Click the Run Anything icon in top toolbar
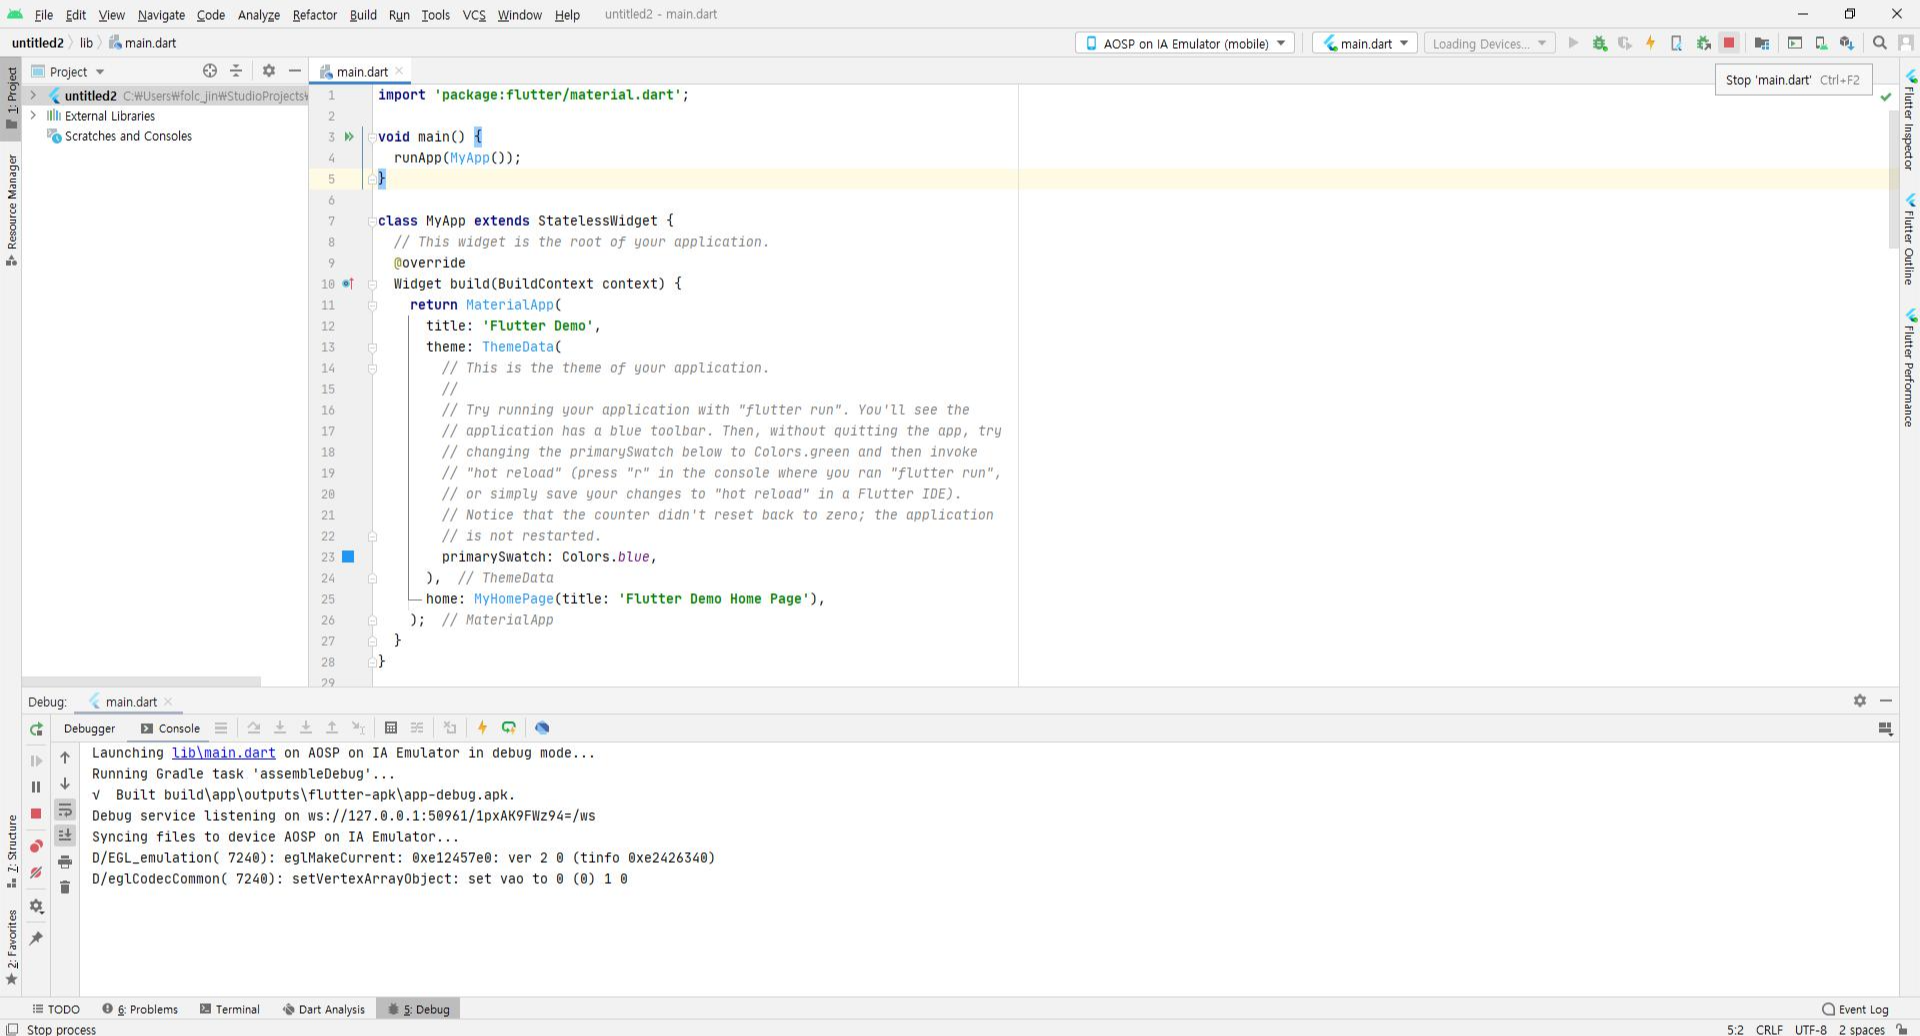Image resolution: width=1920 pixels, height=1036 pixels. (1795, 43)
